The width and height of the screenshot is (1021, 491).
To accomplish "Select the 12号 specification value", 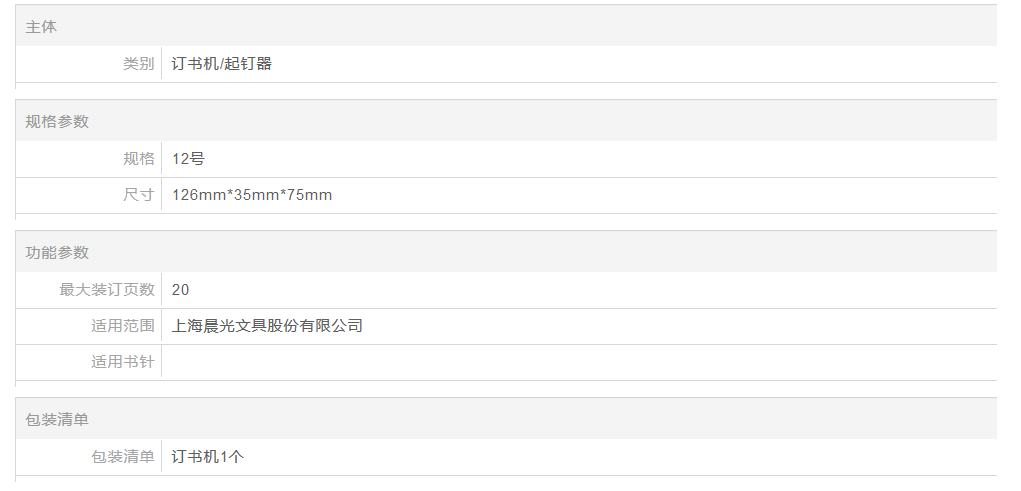I will pyautogui.click(x=188, y=158).
